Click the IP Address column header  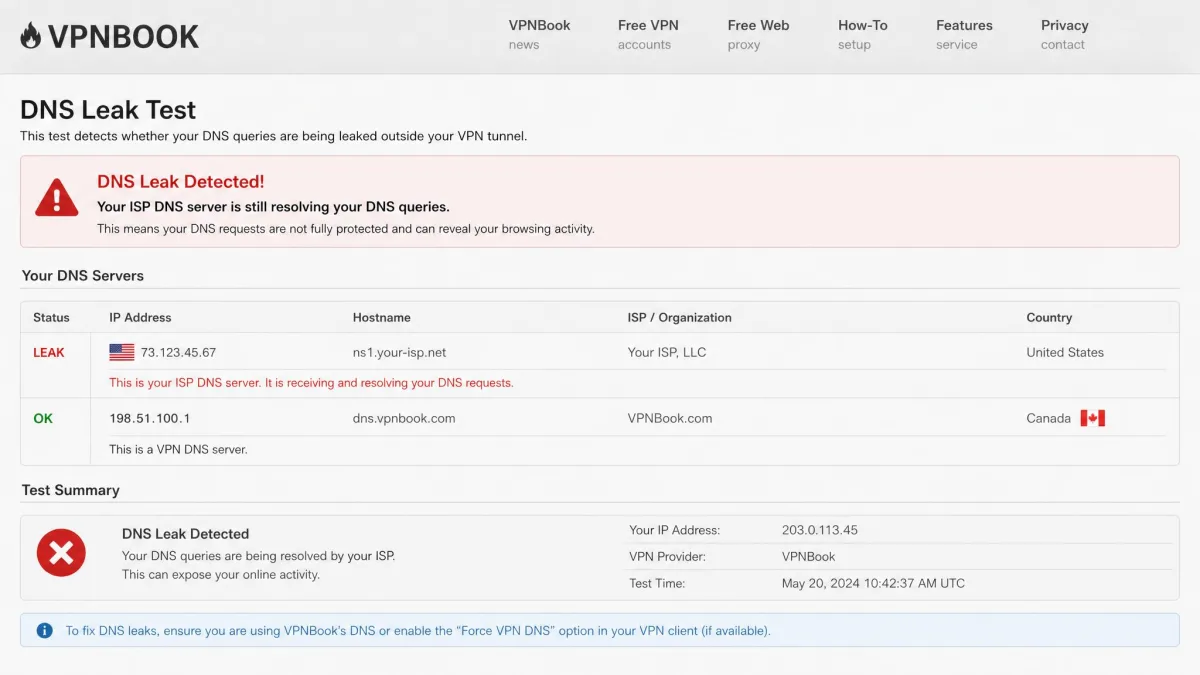coord(140,318)
